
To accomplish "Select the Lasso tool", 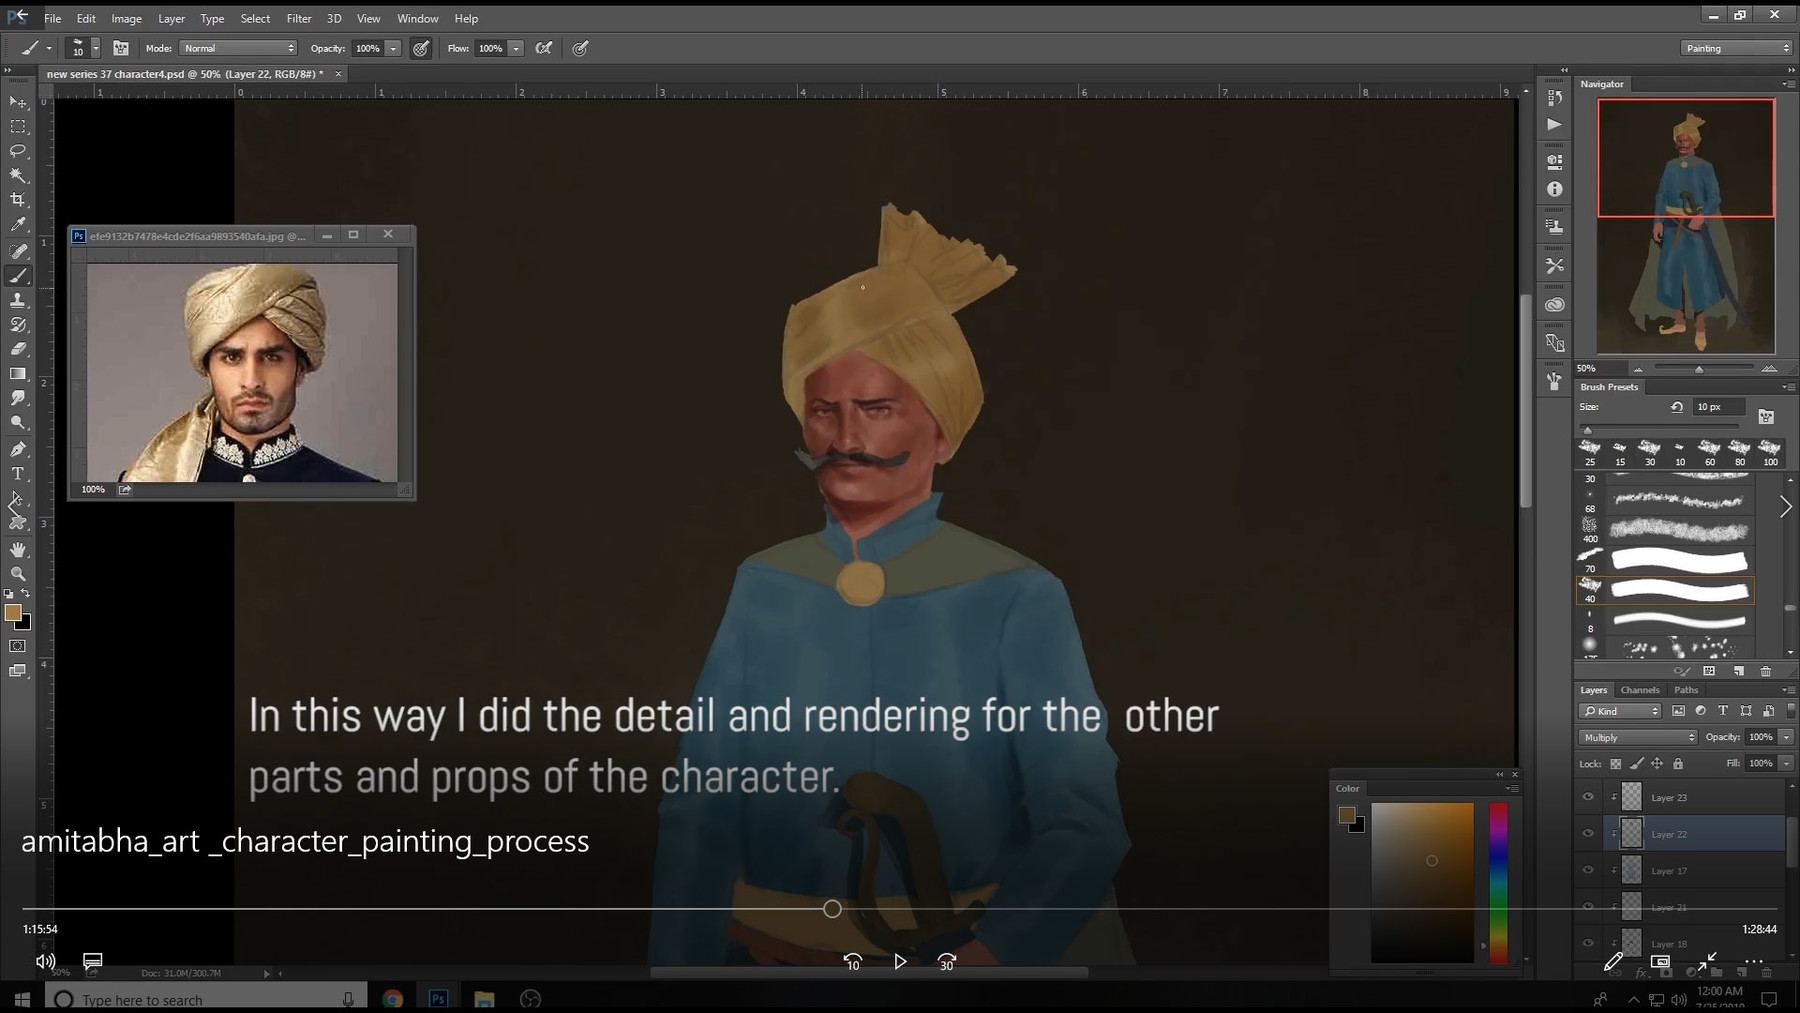I will 17,151.
